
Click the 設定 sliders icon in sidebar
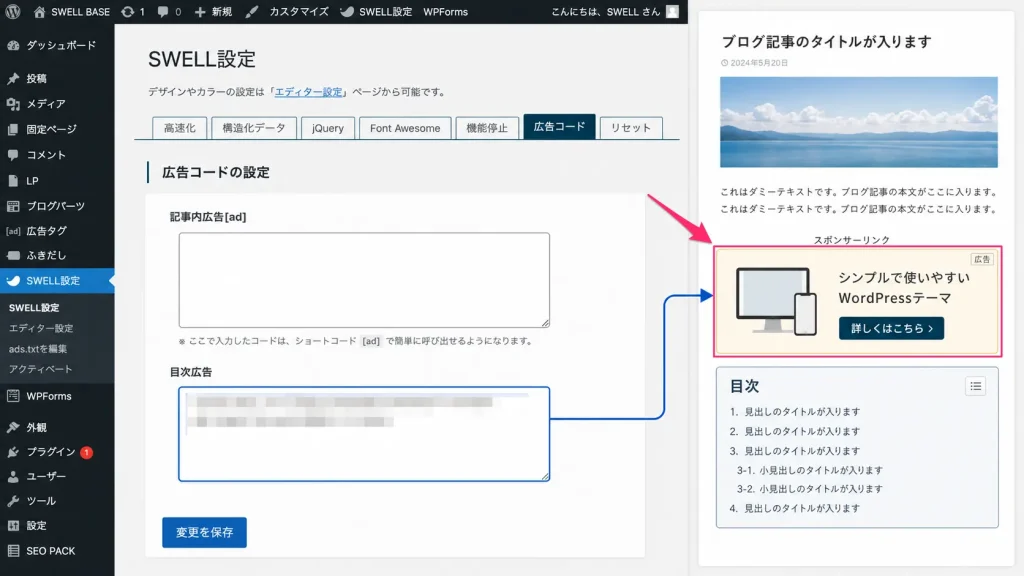point(13,526)
